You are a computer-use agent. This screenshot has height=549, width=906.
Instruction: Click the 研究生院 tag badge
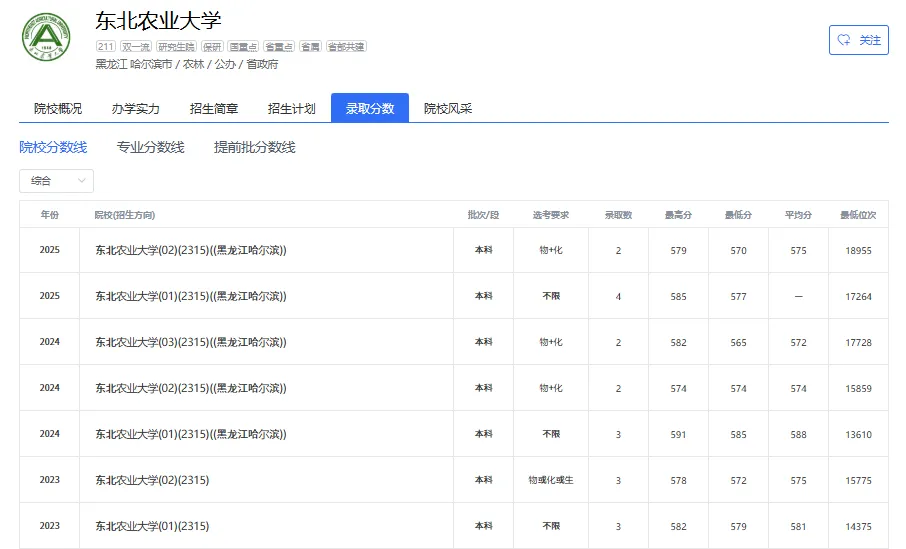pos(176,47)
